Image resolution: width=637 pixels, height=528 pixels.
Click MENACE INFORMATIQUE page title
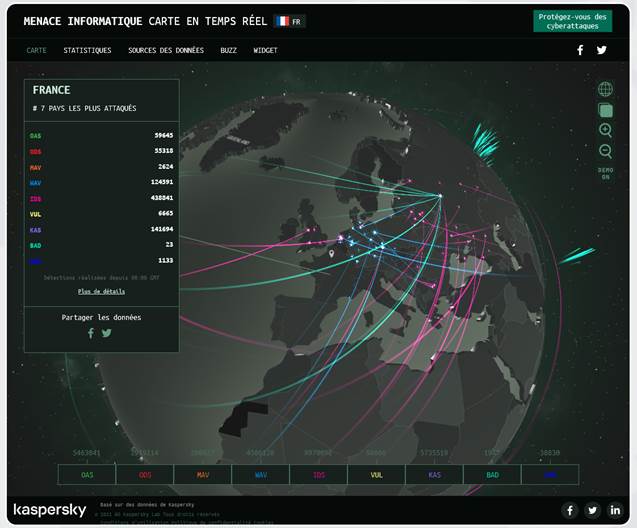(83, 21)
